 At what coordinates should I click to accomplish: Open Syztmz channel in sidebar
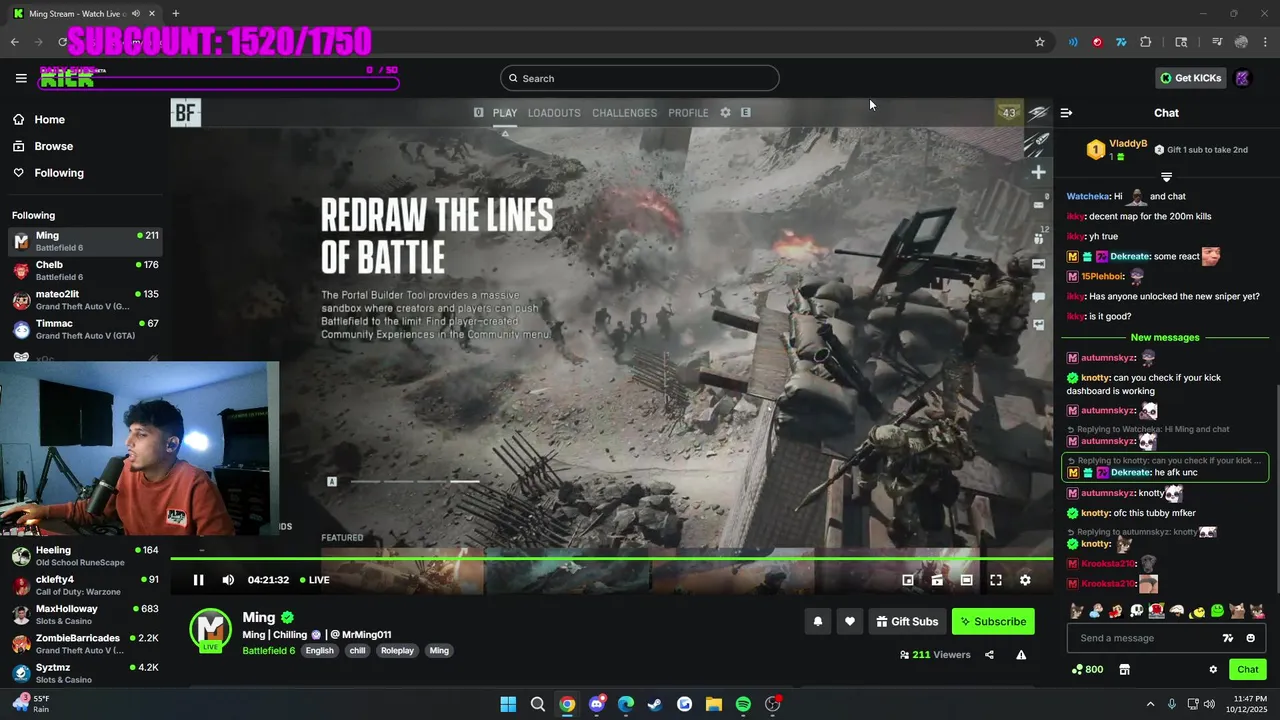(85, 673)
